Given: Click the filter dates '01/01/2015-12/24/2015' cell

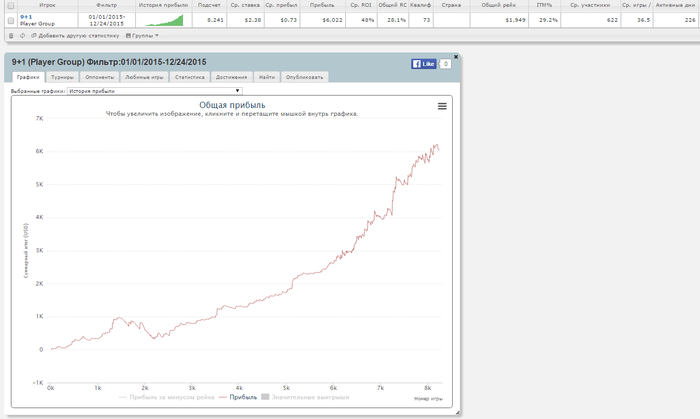Looking at the screenshot, I should tap(106, 20).
